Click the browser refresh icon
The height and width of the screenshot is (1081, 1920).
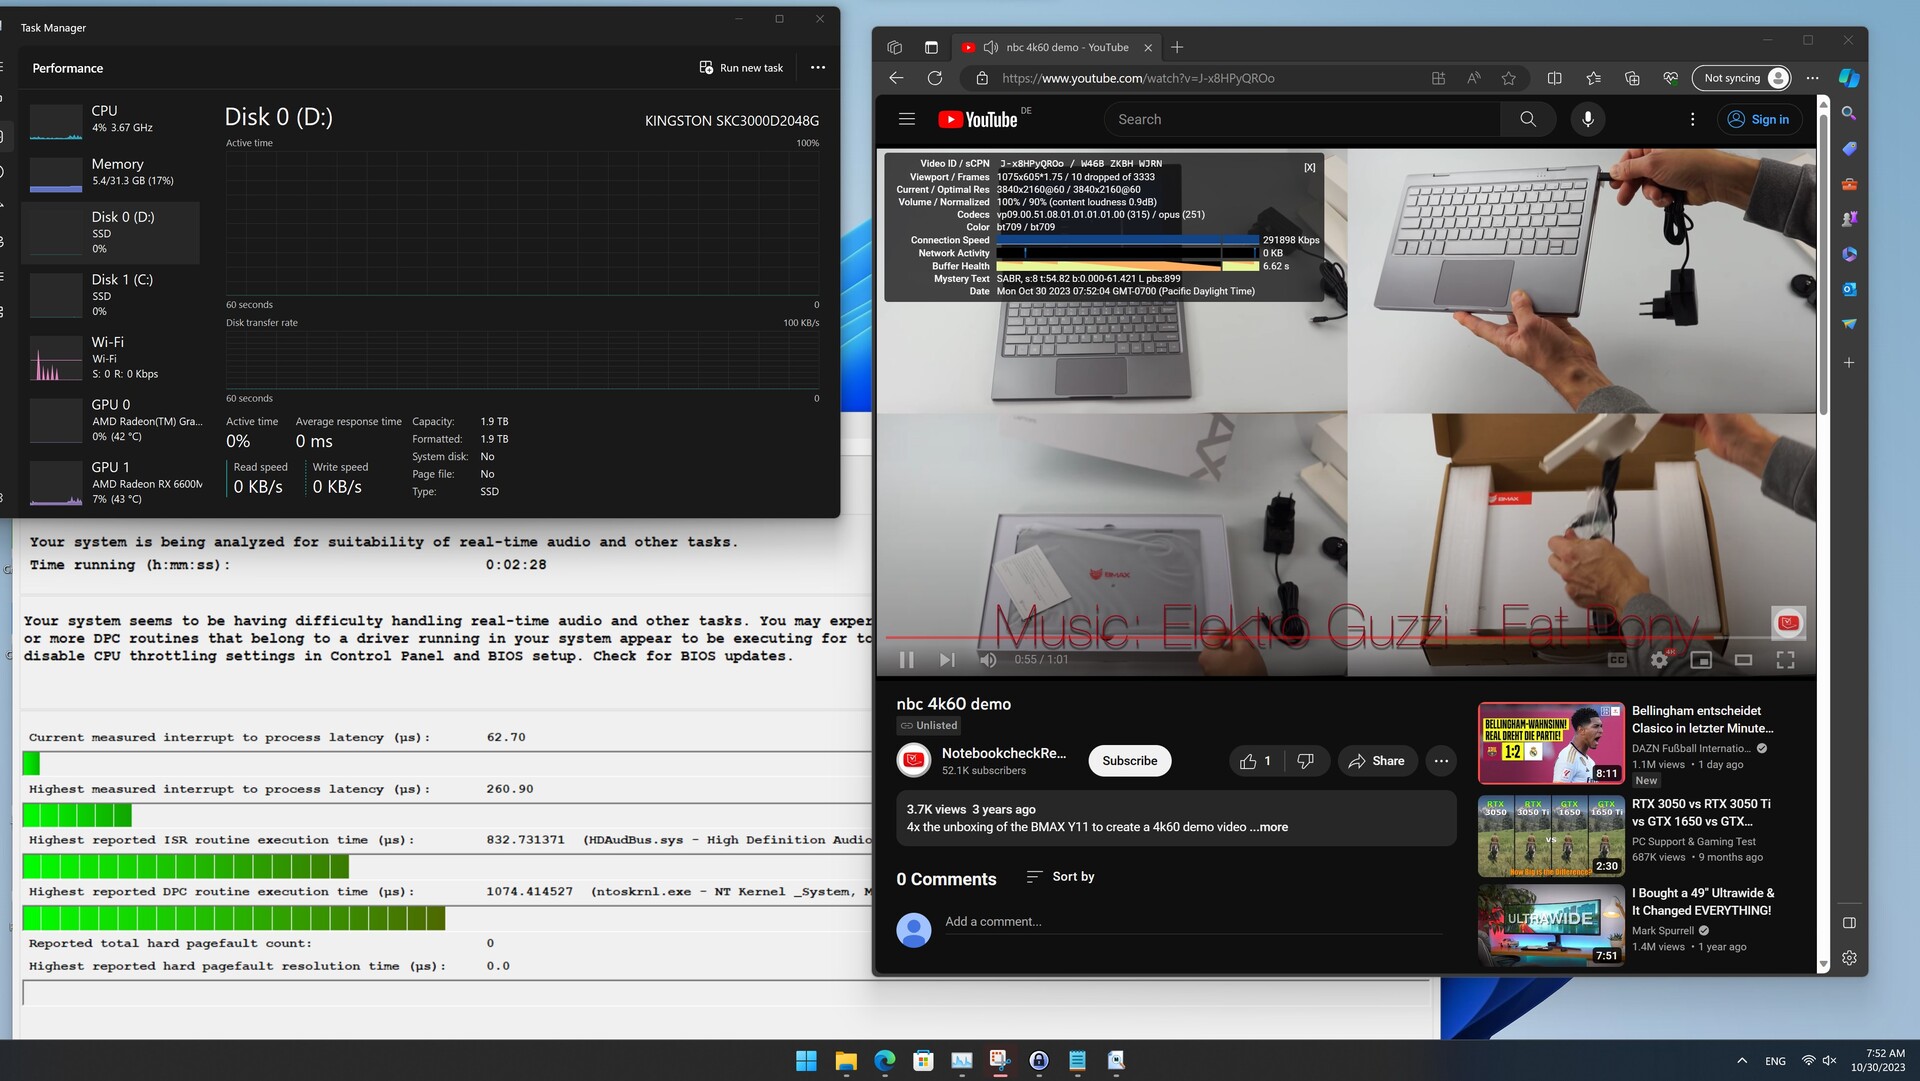(934, 78)
